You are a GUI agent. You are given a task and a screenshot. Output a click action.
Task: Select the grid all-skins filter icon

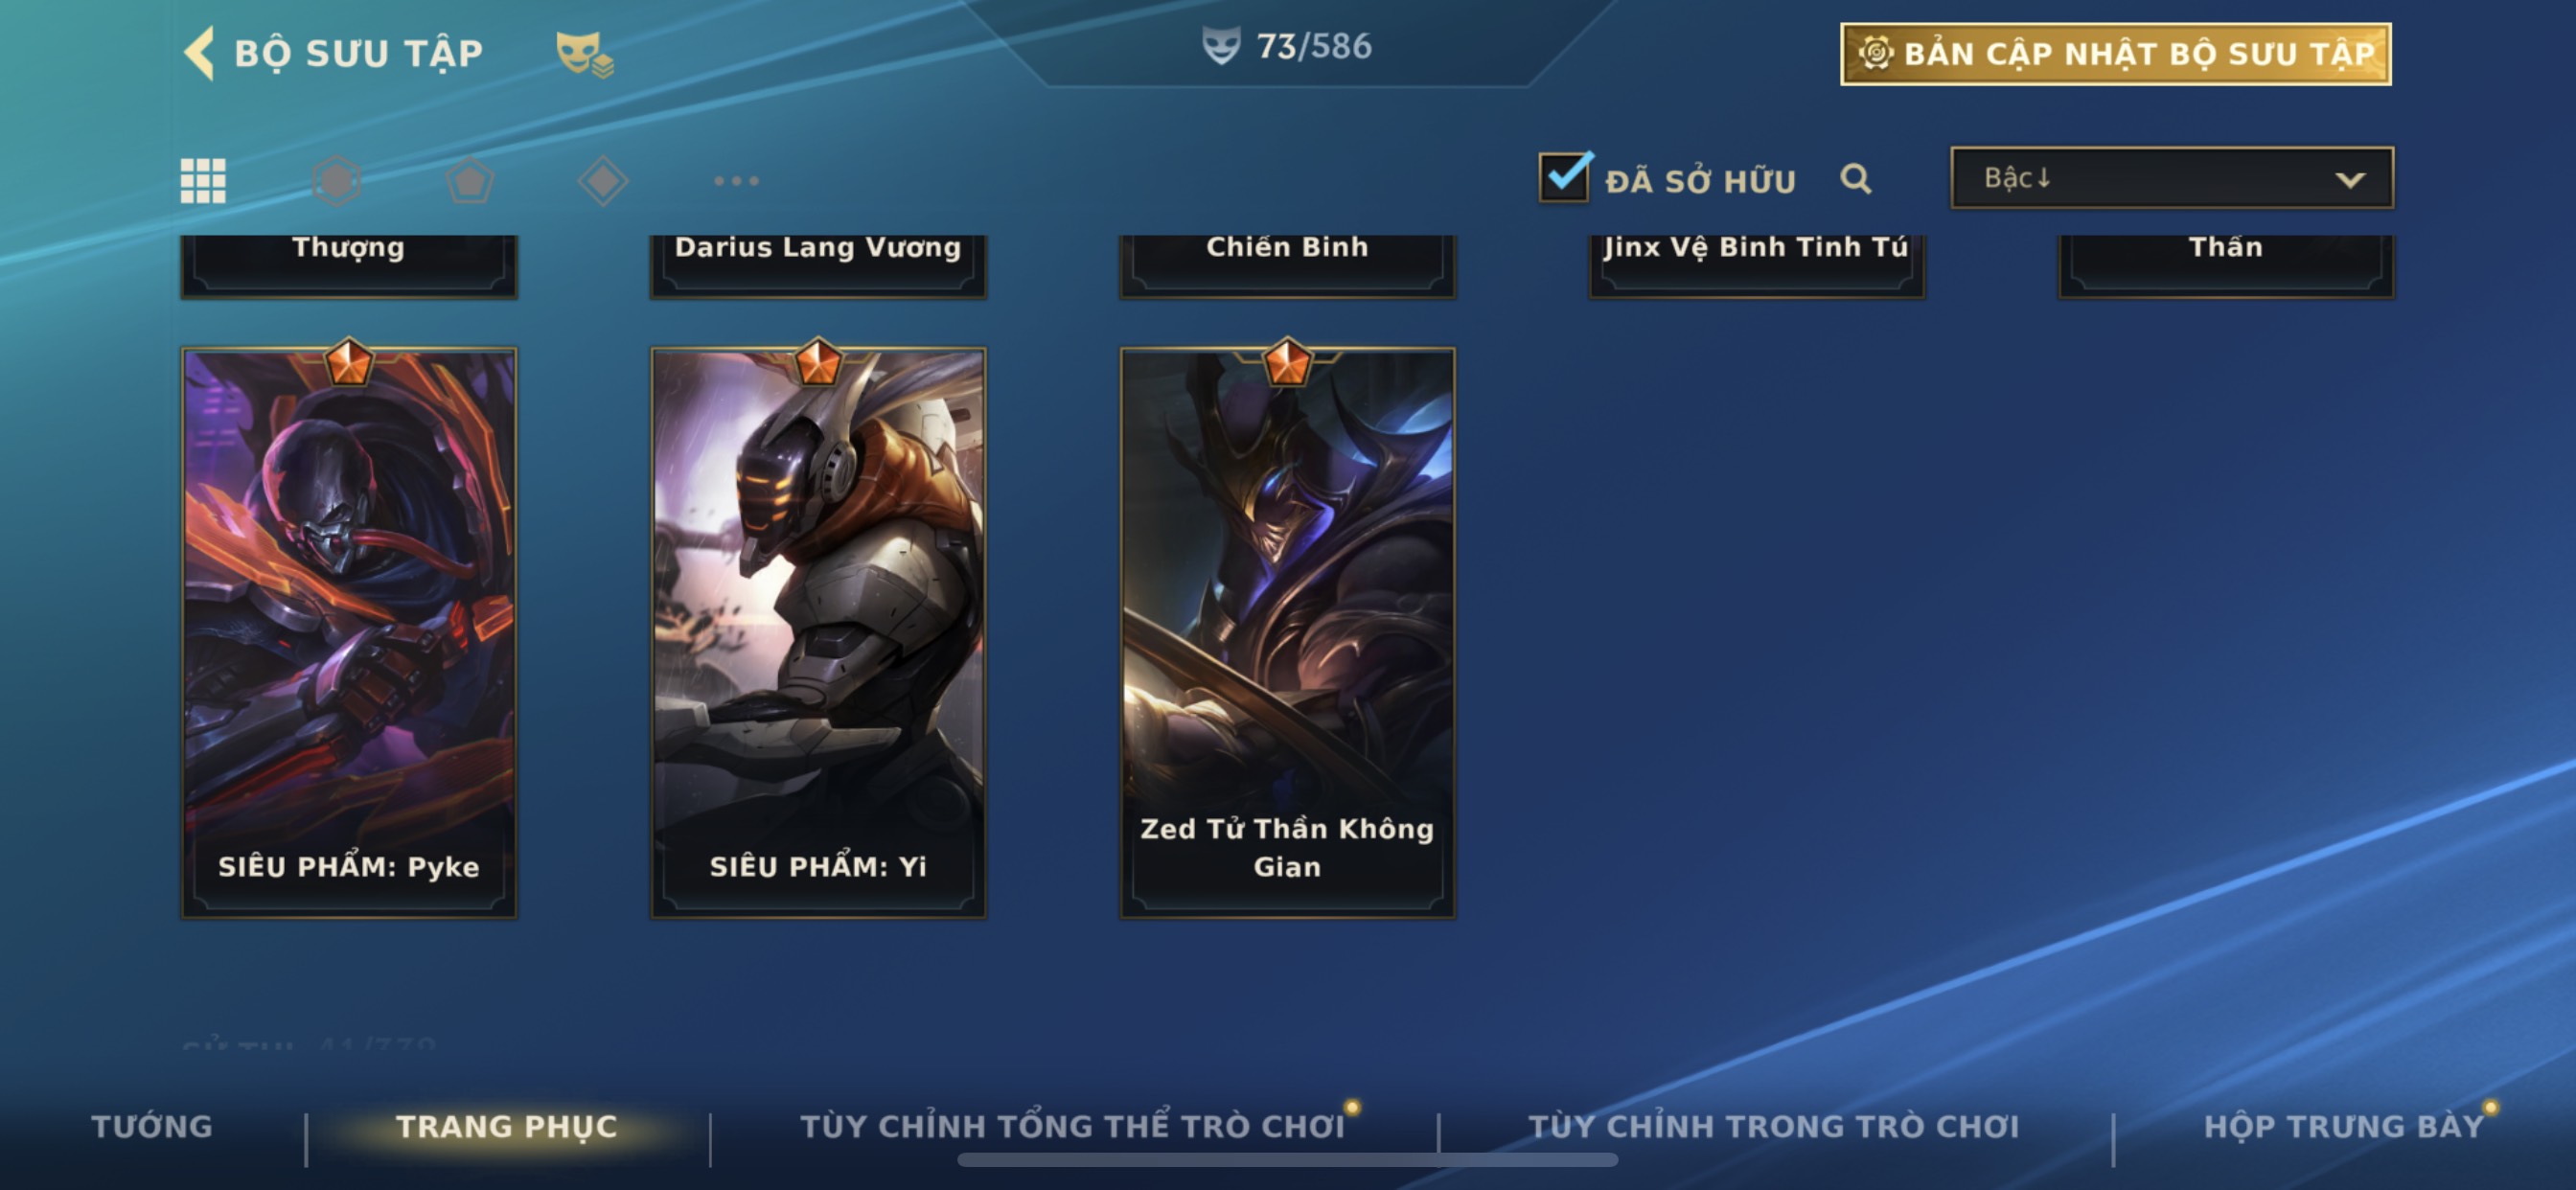click(203, 181)
